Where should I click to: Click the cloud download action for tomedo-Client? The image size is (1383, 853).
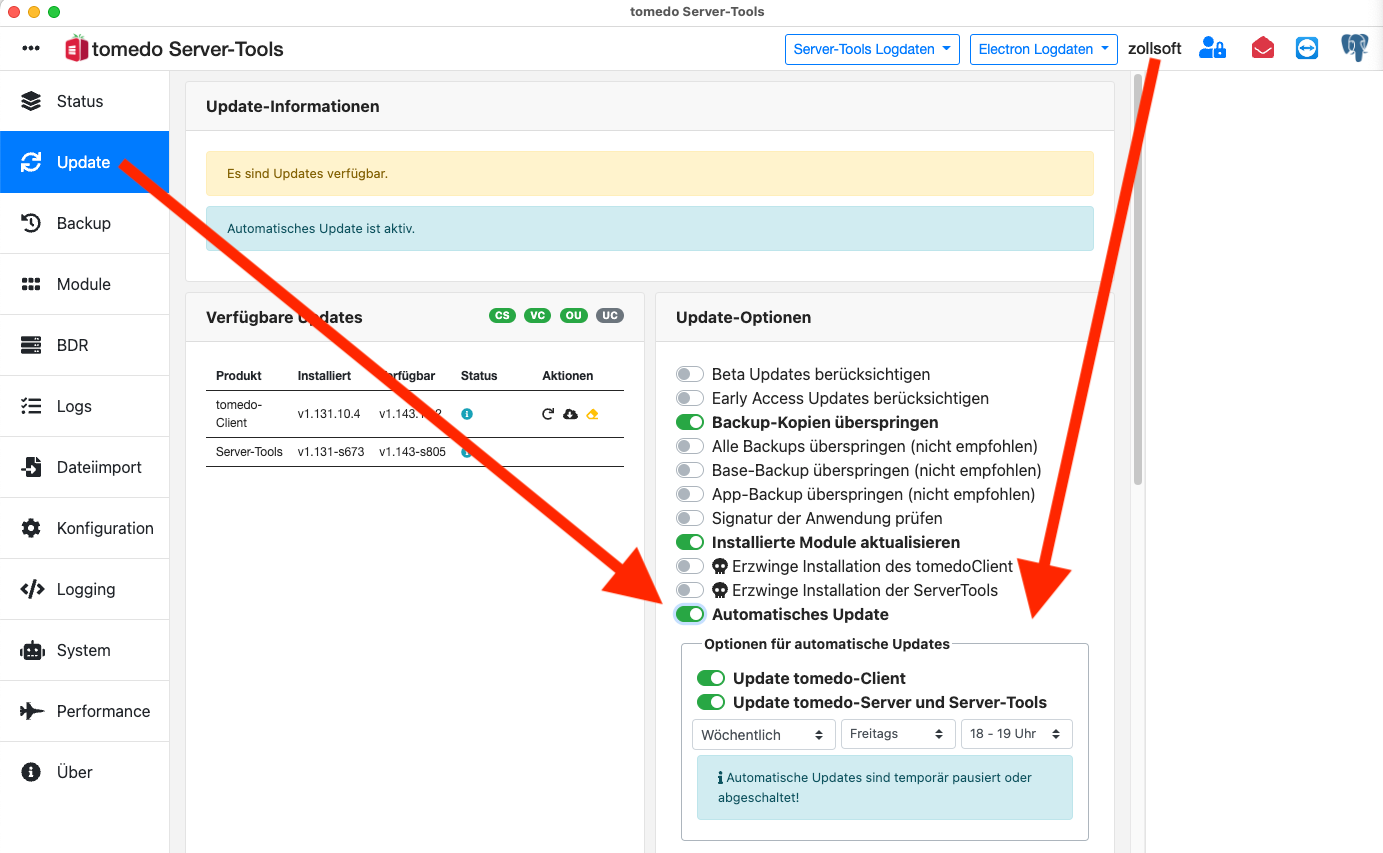tap(570, 414)
